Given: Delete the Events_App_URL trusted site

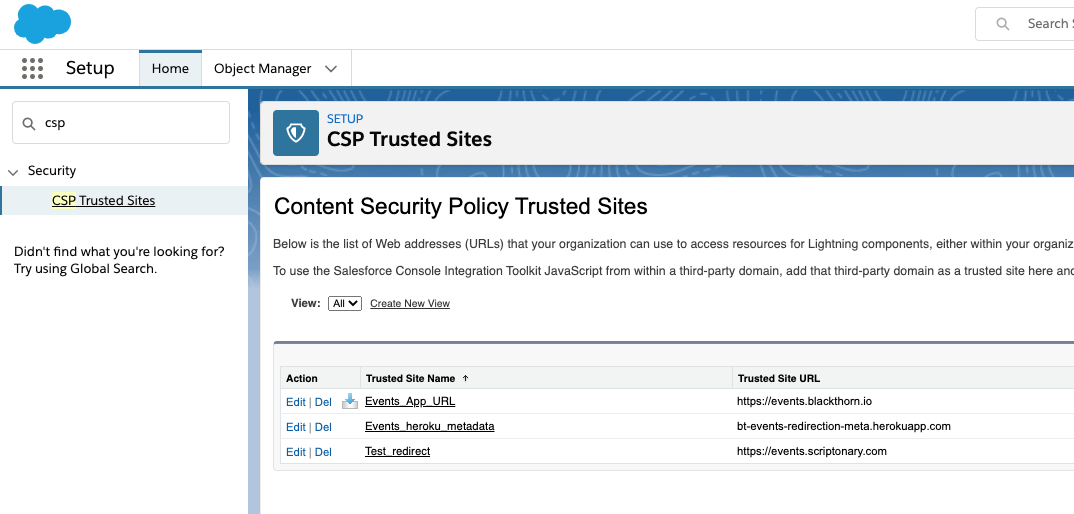Looking at the screenshot, I should click(323, 402).
